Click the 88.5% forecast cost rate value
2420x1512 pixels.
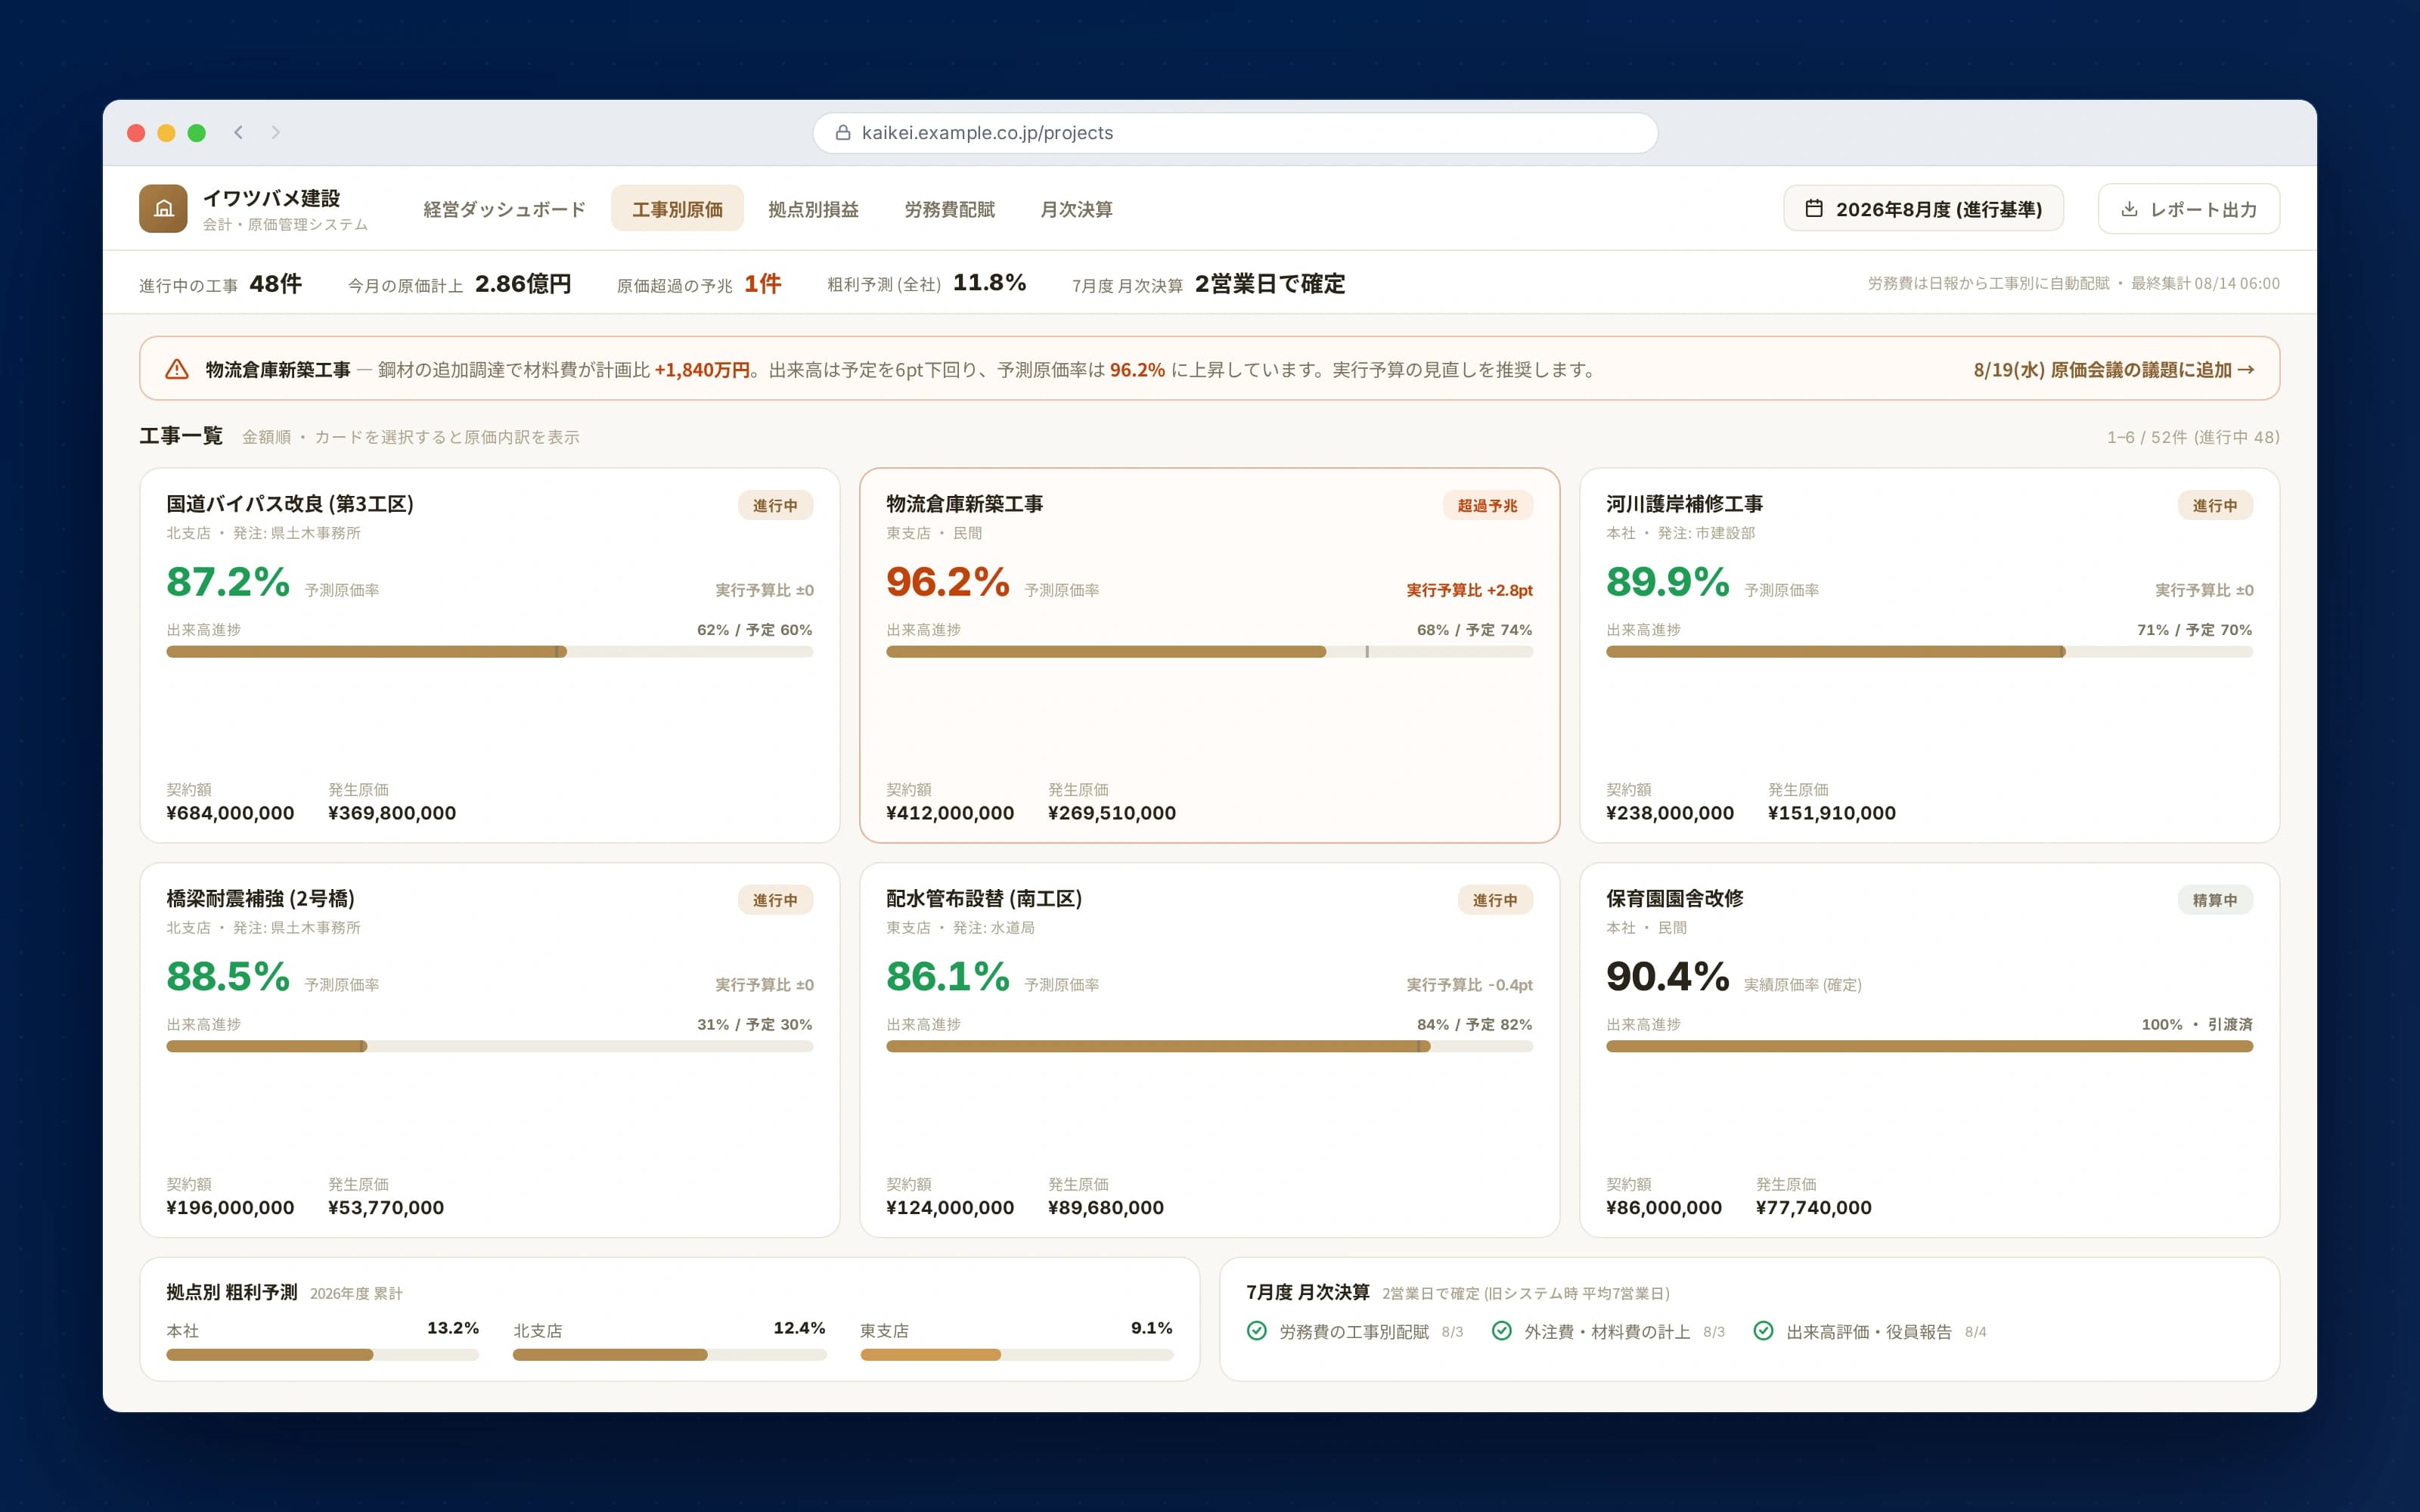(228, 976)
